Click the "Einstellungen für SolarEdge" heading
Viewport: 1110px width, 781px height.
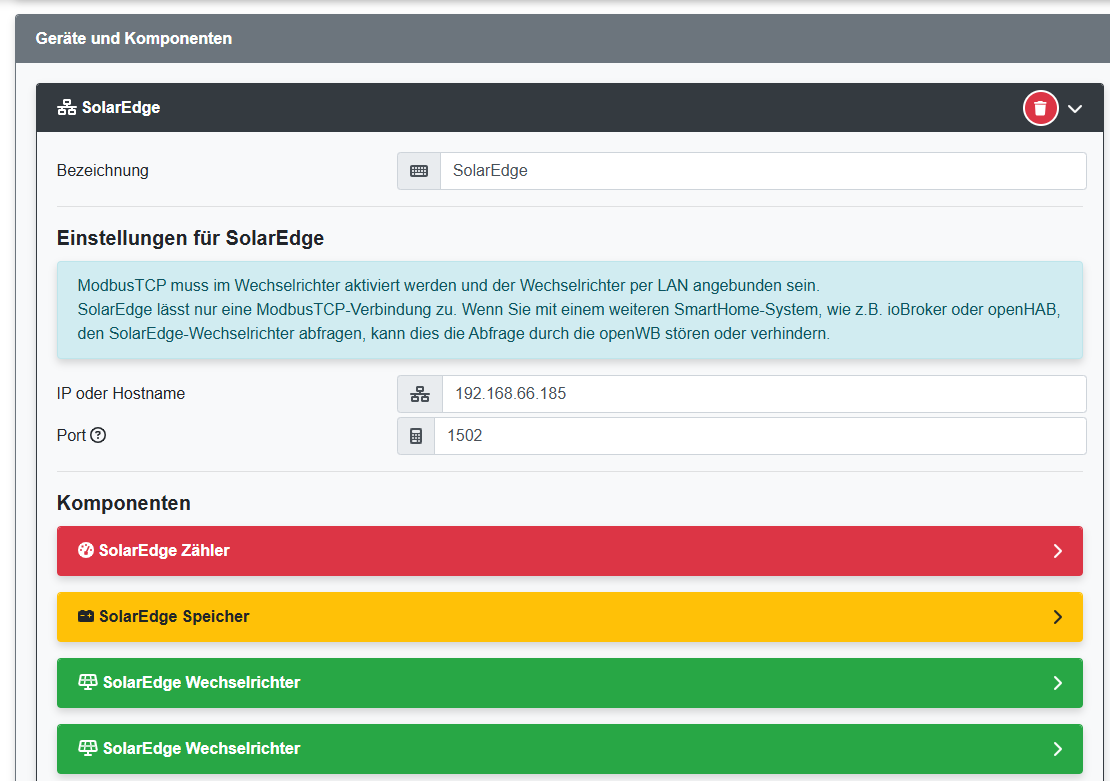click(190, 238)
